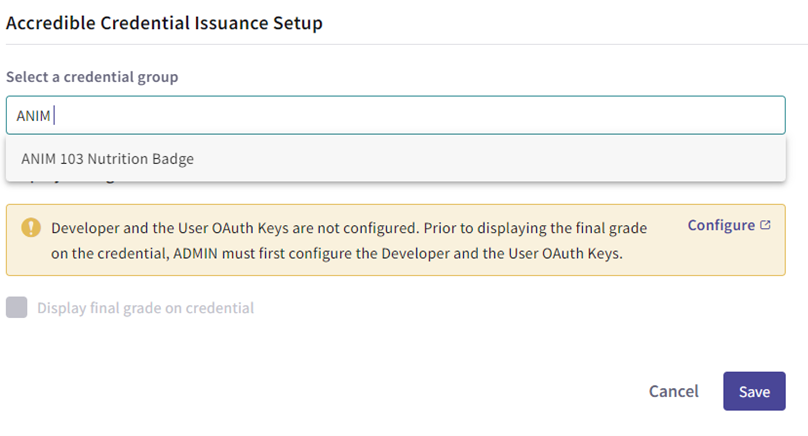Click the typed ANIM text in search field
The image size is (808, 436).
click(33, 115)
